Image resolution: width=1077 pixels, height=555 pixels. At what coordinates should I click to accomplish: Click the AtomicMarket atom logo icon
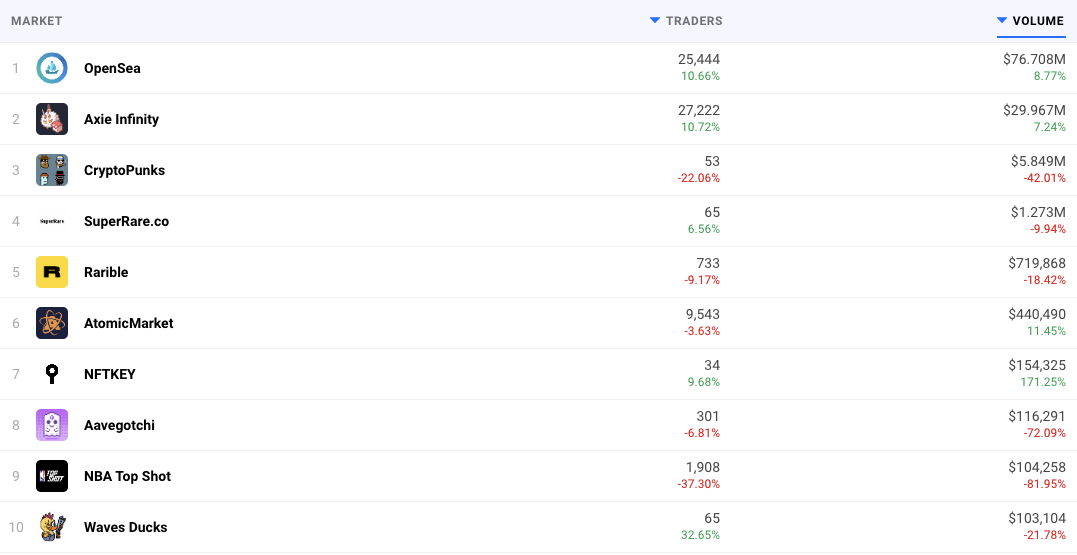(52, 323)
